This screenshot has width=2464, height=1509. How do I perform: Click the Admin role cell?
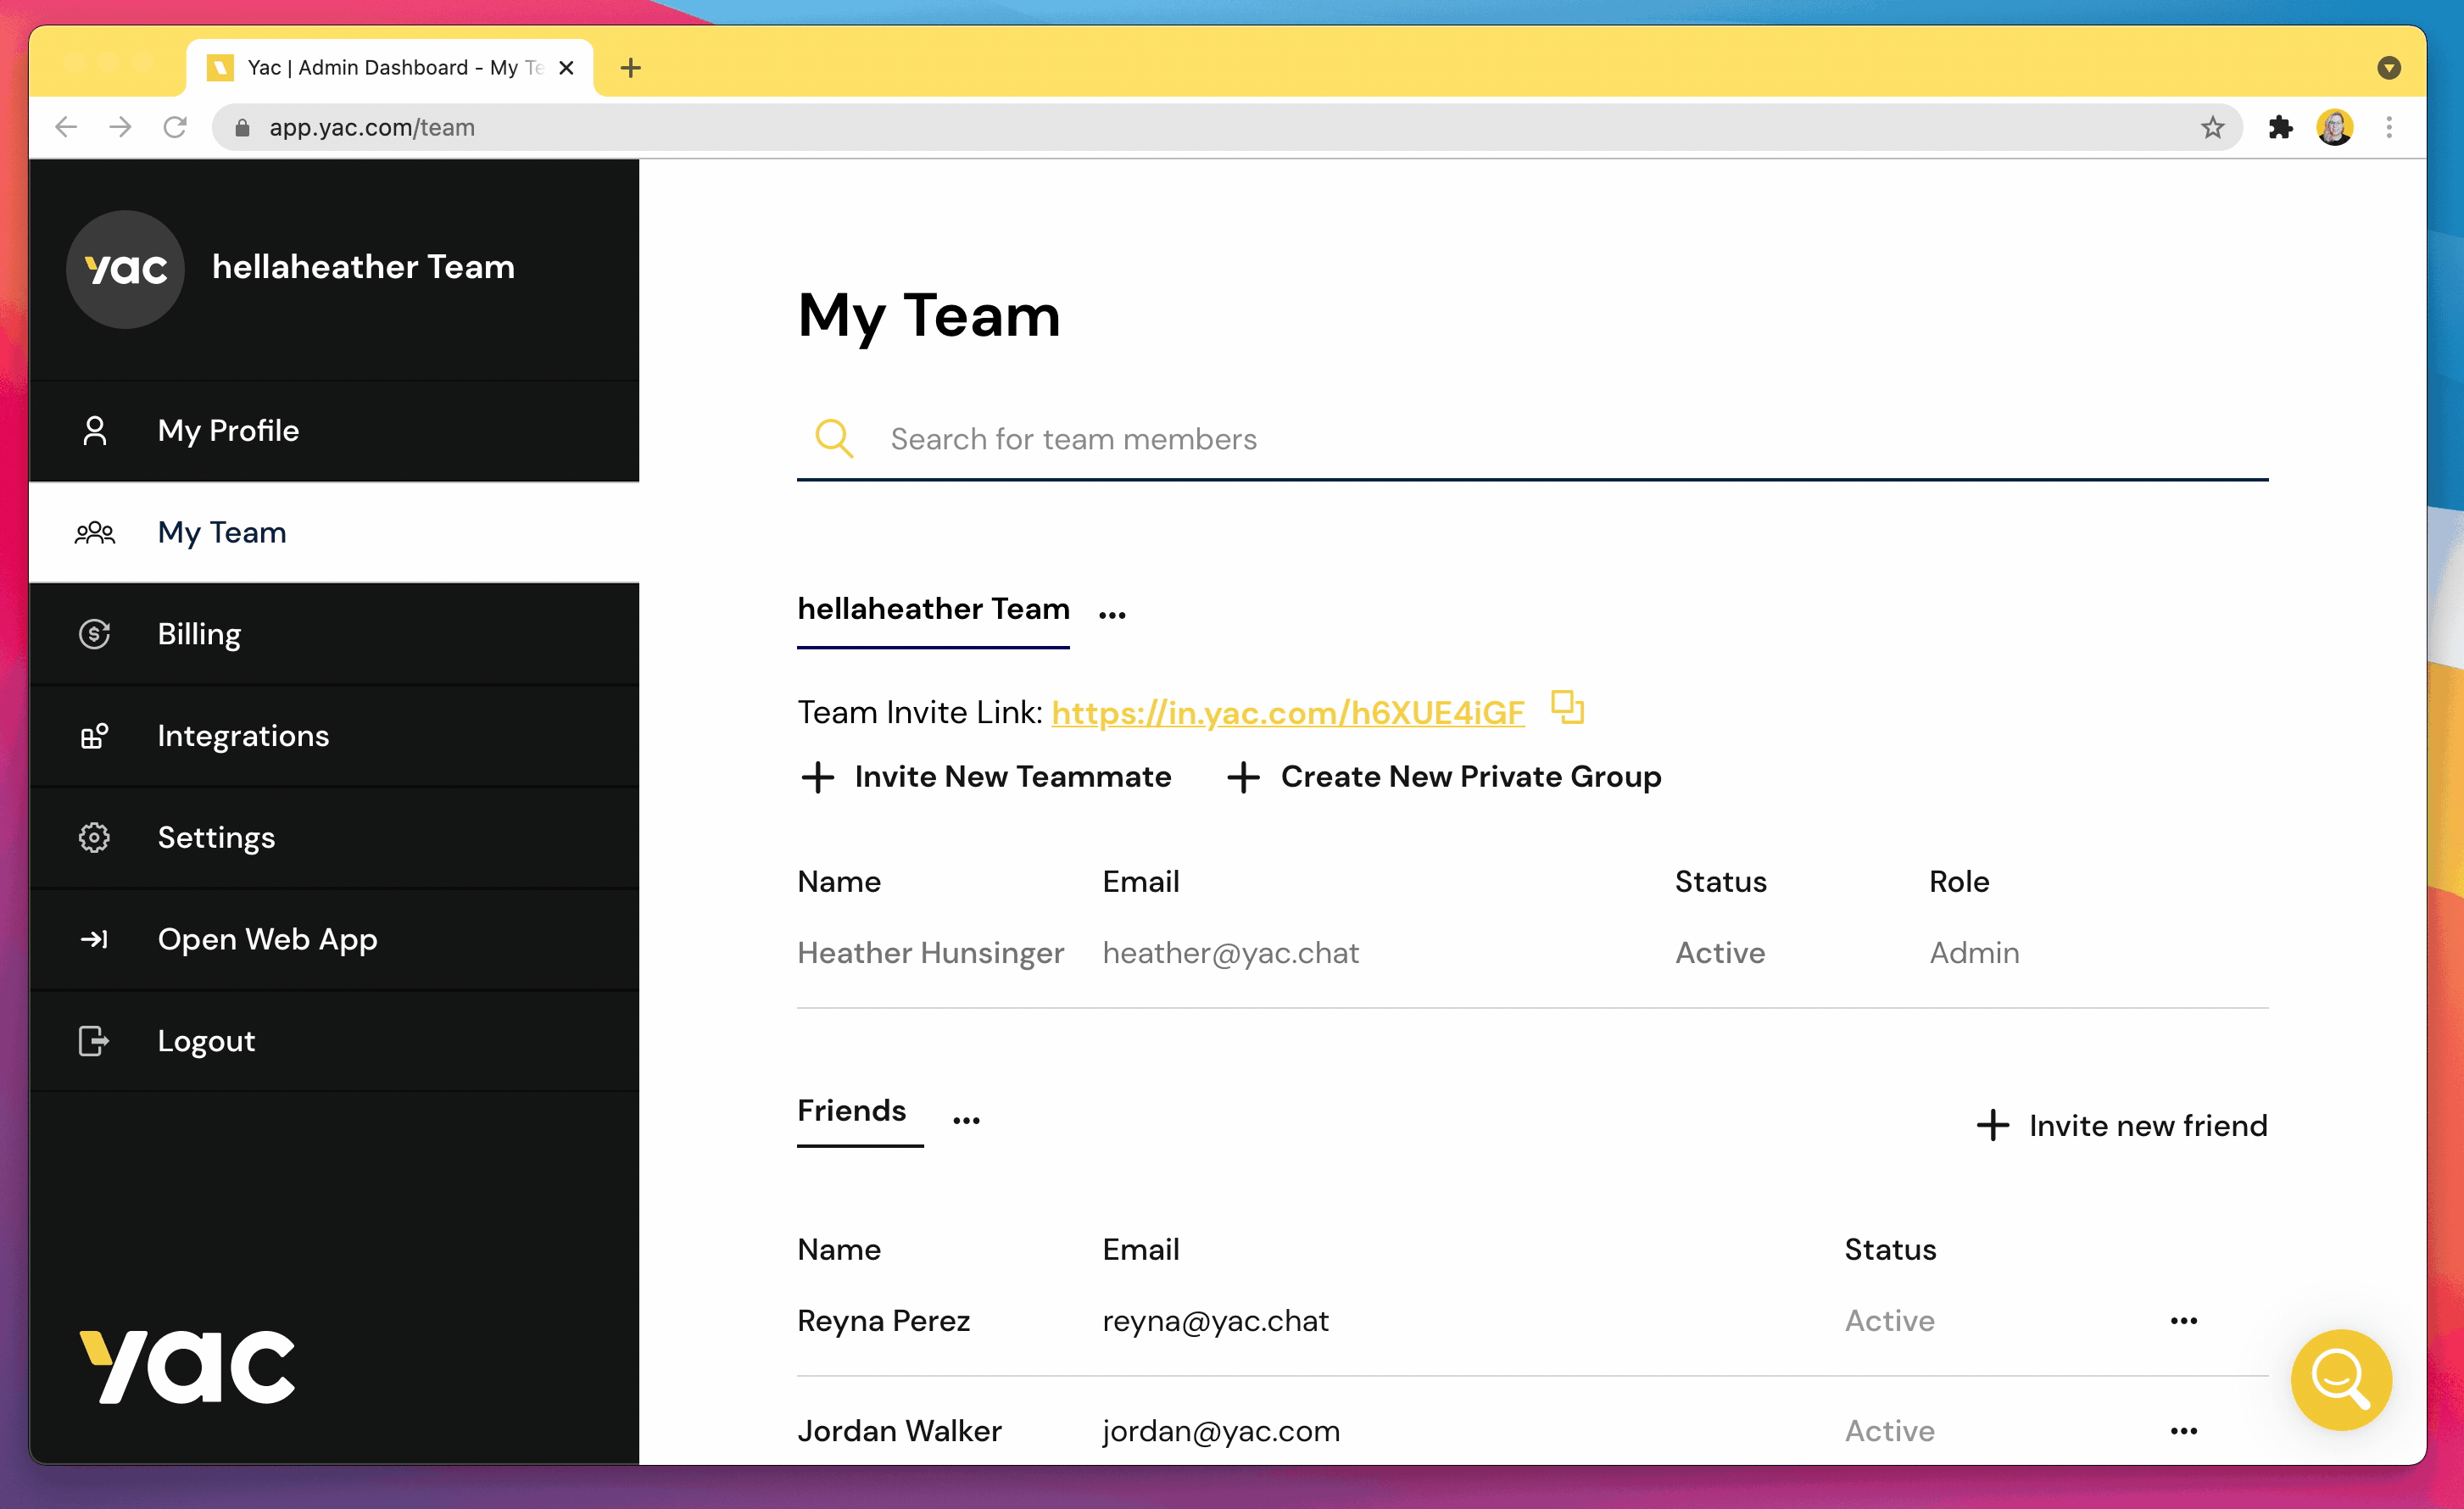pos(1974,953)
